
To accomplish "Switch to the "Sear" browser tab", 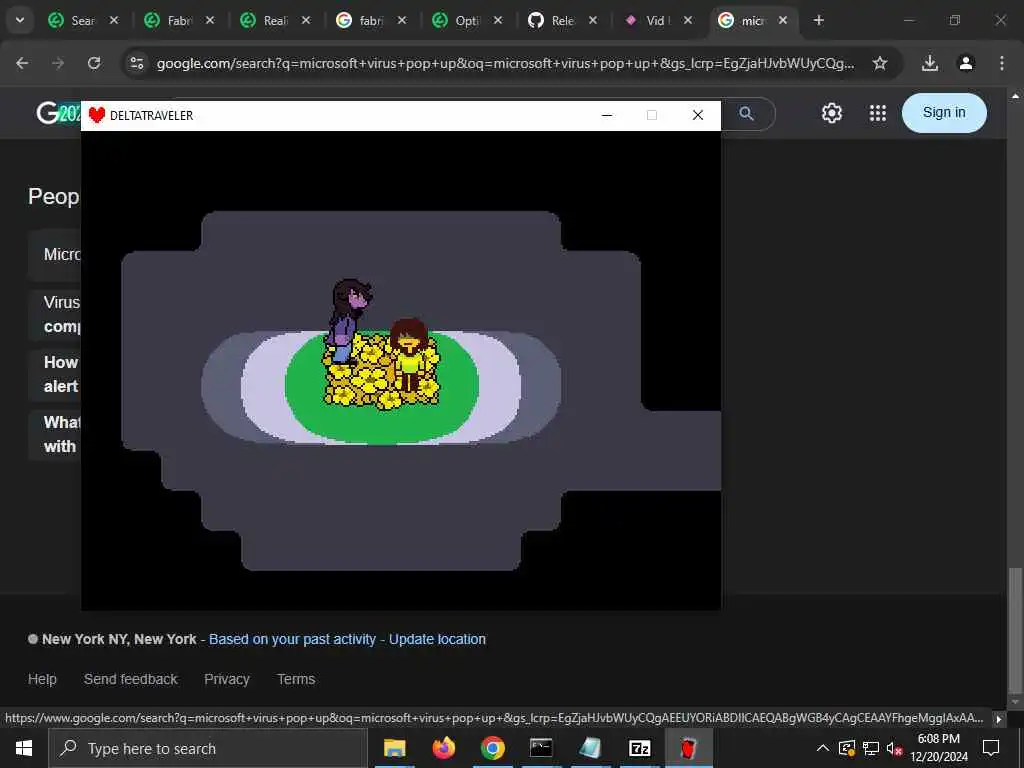I will pyautogui.click(x=72, y=20).
